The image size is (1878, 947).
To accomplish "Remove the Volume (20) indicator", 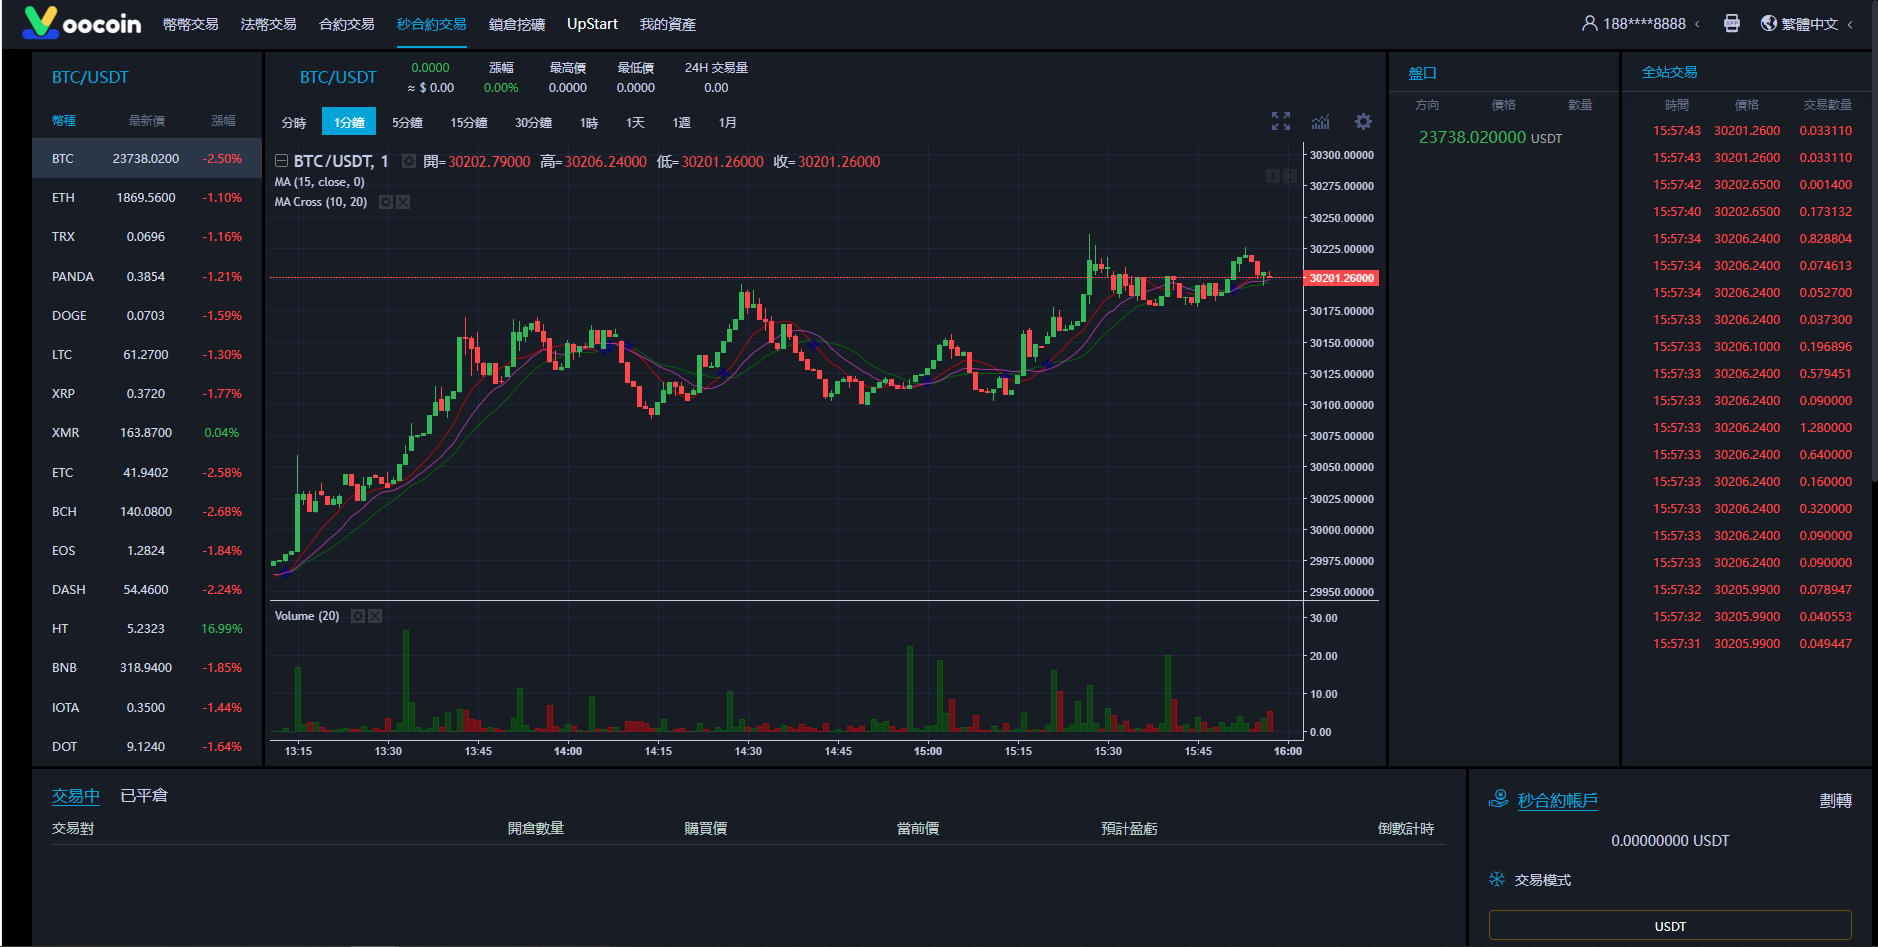I will [x=375, y=616].
